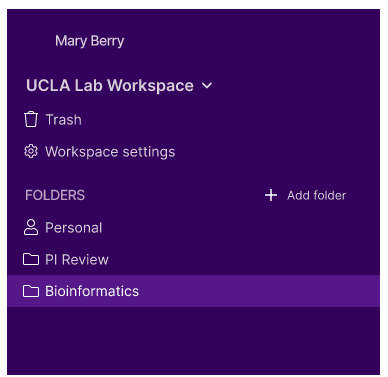Click the trash can icon
388x377 pixels.
coord(31,119)
